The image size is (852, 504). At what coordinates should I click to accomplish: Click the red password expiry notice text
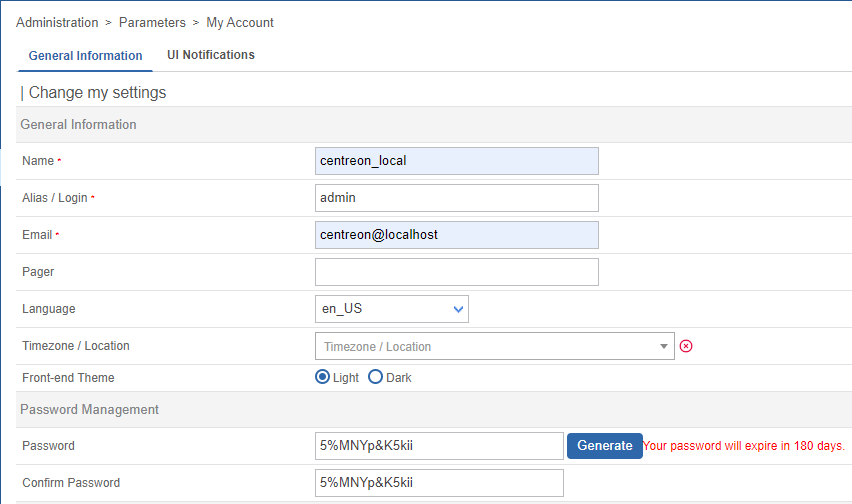(744, 446)
